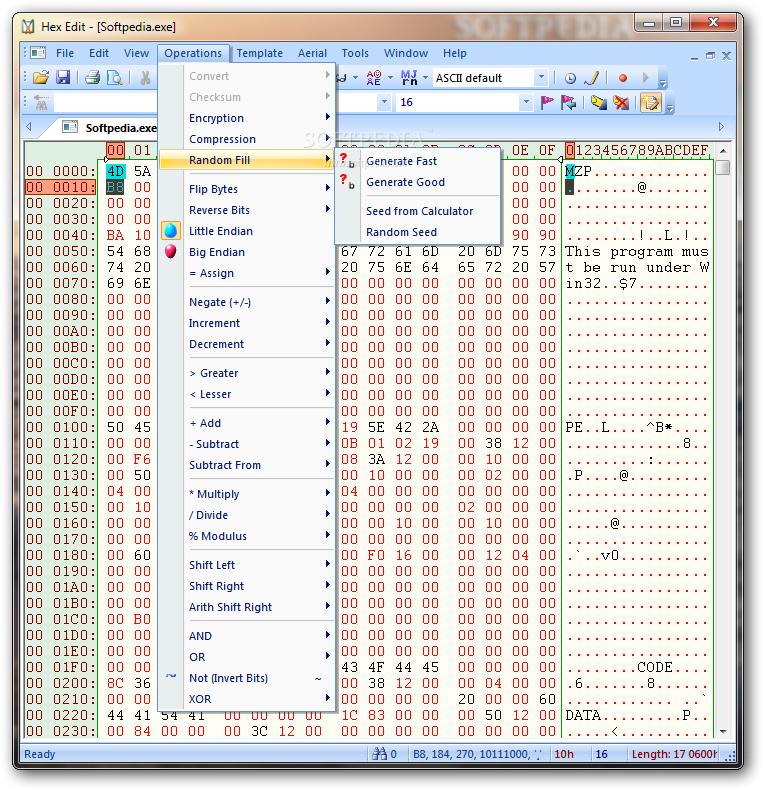The height and width of the screenshot is (790, 764).
Task: Open the ASCII default charset dropdown
Action: (x=541, y=78)
